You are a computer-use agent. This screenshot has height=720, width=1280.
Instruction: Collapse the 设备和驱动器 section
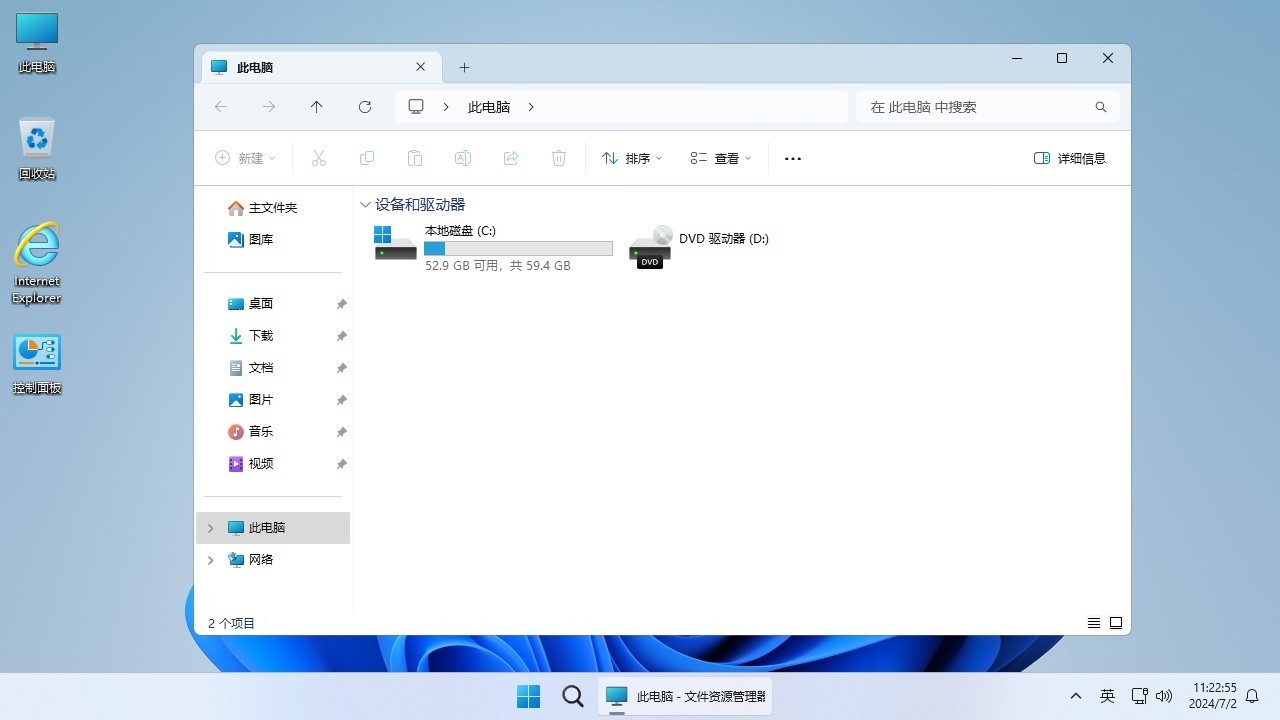coord(365,204)
